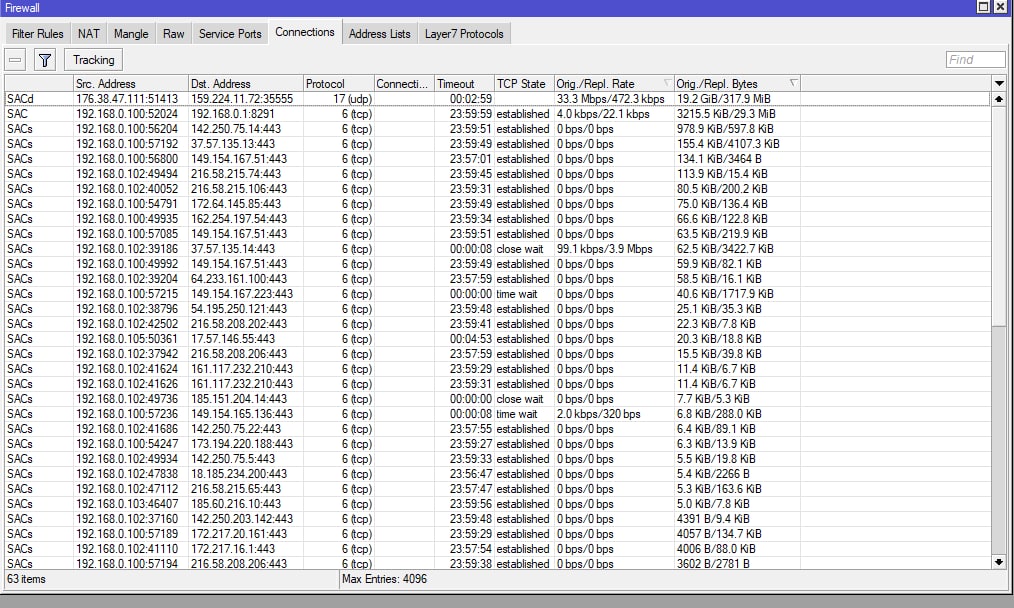The image size is (1014, 608).
Task: Click destination 54.195.250.121:443
Action: pyautogui.click(x=239, y=309)
